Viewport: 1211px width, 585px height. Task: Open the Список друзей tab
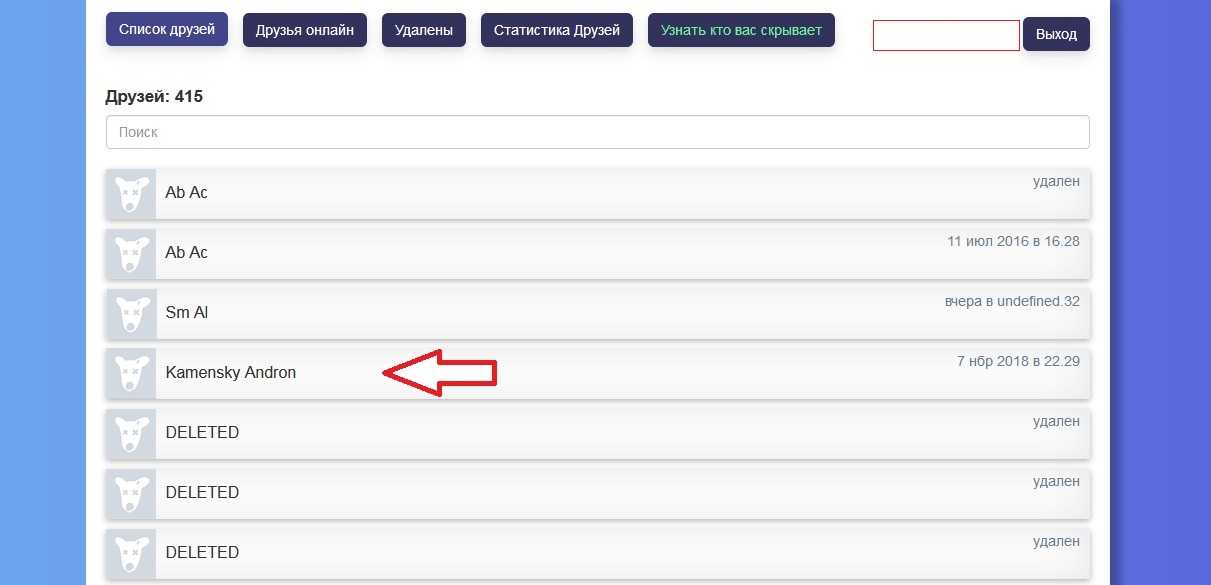click(167, 29)
